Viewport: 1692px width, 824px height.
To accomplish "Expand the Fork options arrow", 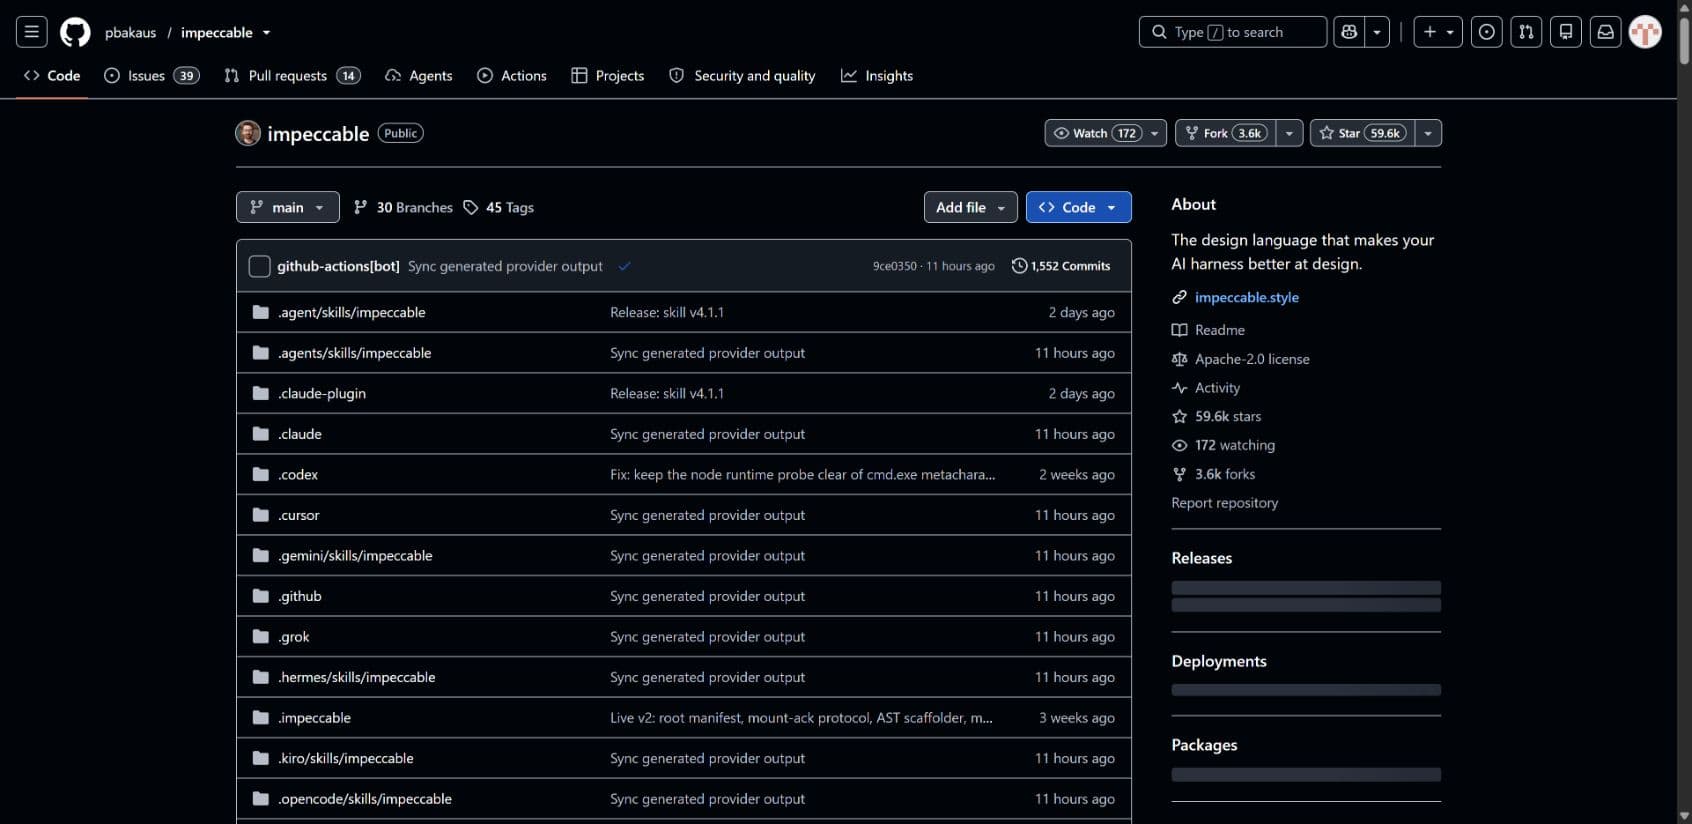I will point(1289,133).
